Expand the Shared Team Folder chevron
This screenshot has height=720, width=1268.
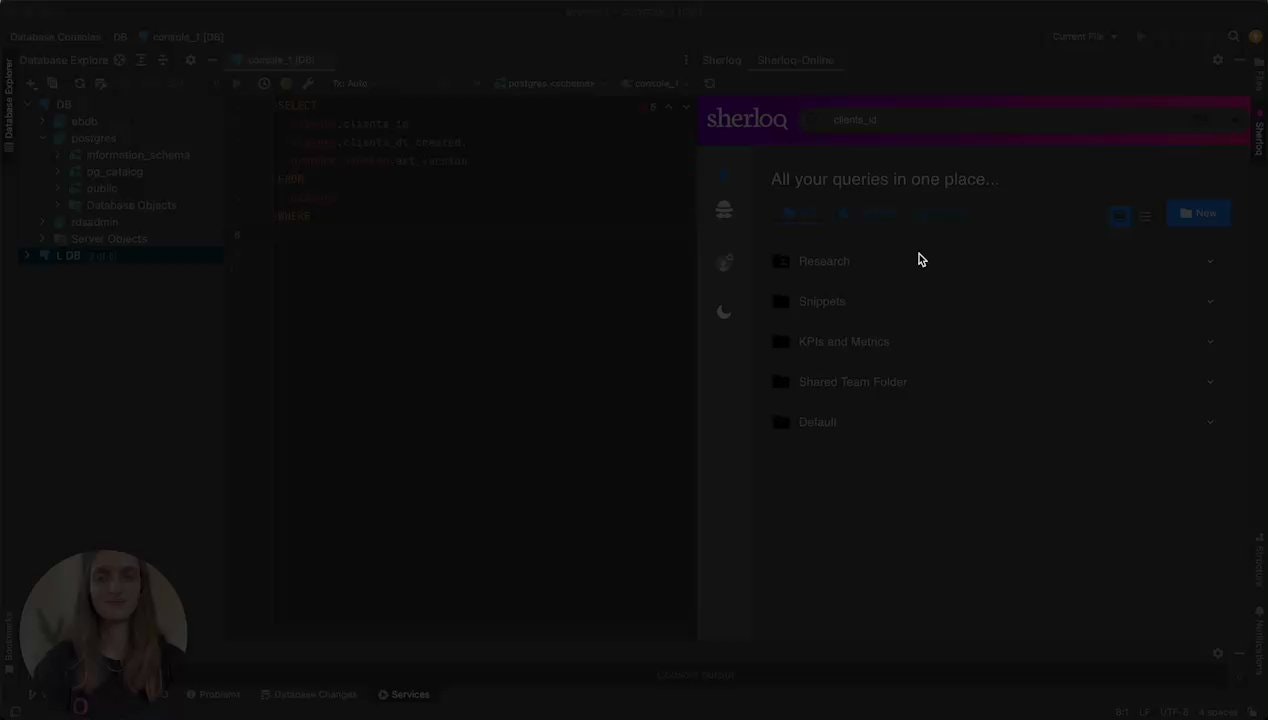point(1210,382)
